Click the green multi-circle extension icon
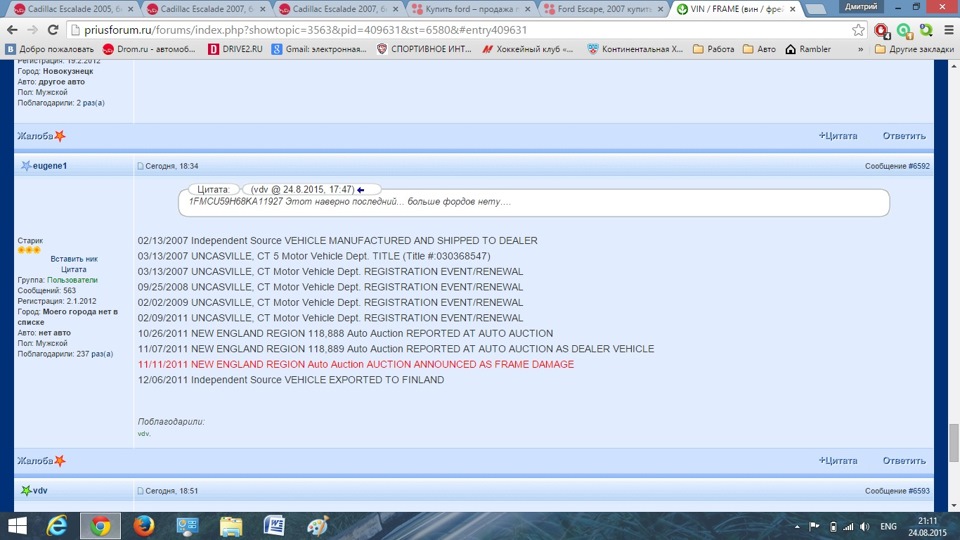Screen dimensions: 960x540 coord(926,30)
